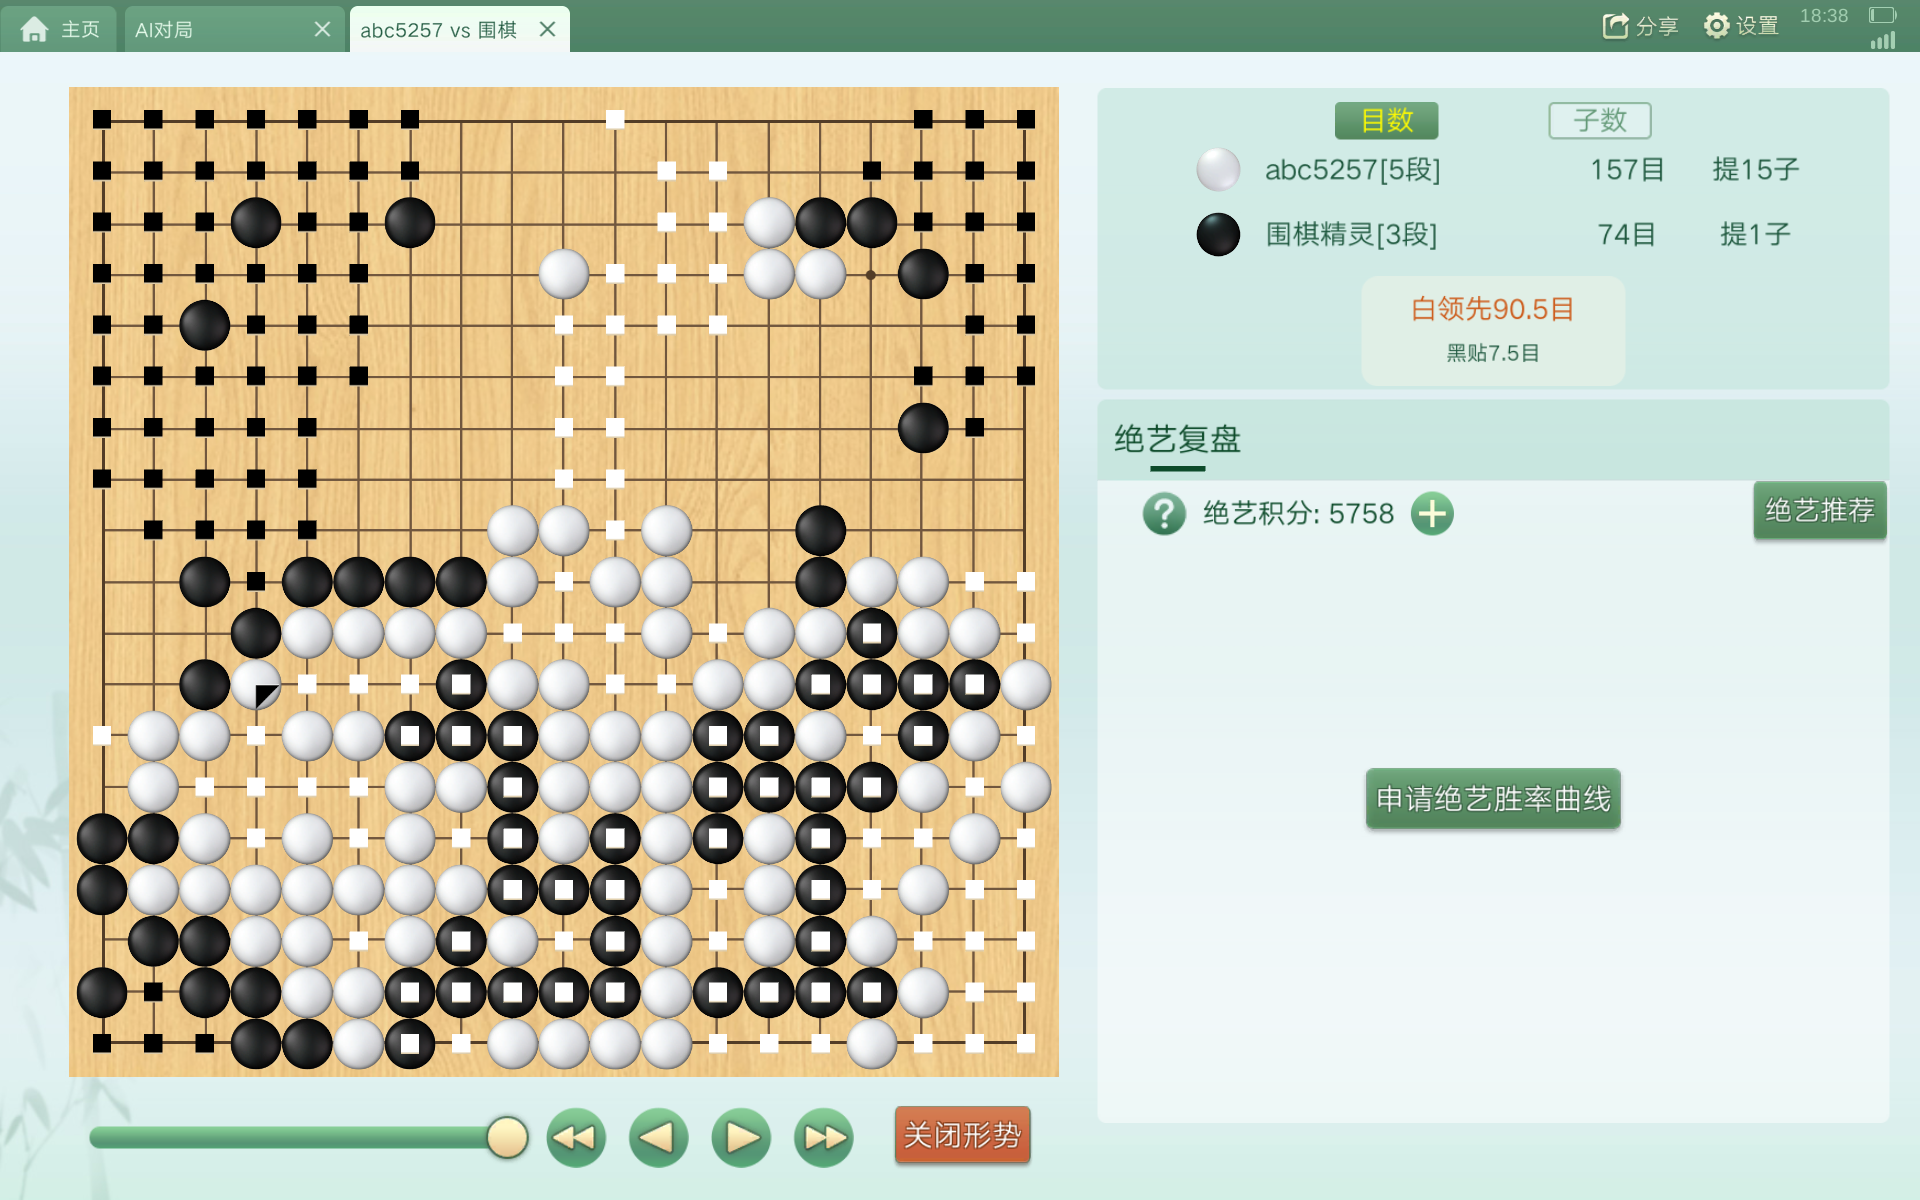This screenshot has height=1200, width=1920.
Task: Select 目数 scoring mode
Action: [x=1386, y=121]
